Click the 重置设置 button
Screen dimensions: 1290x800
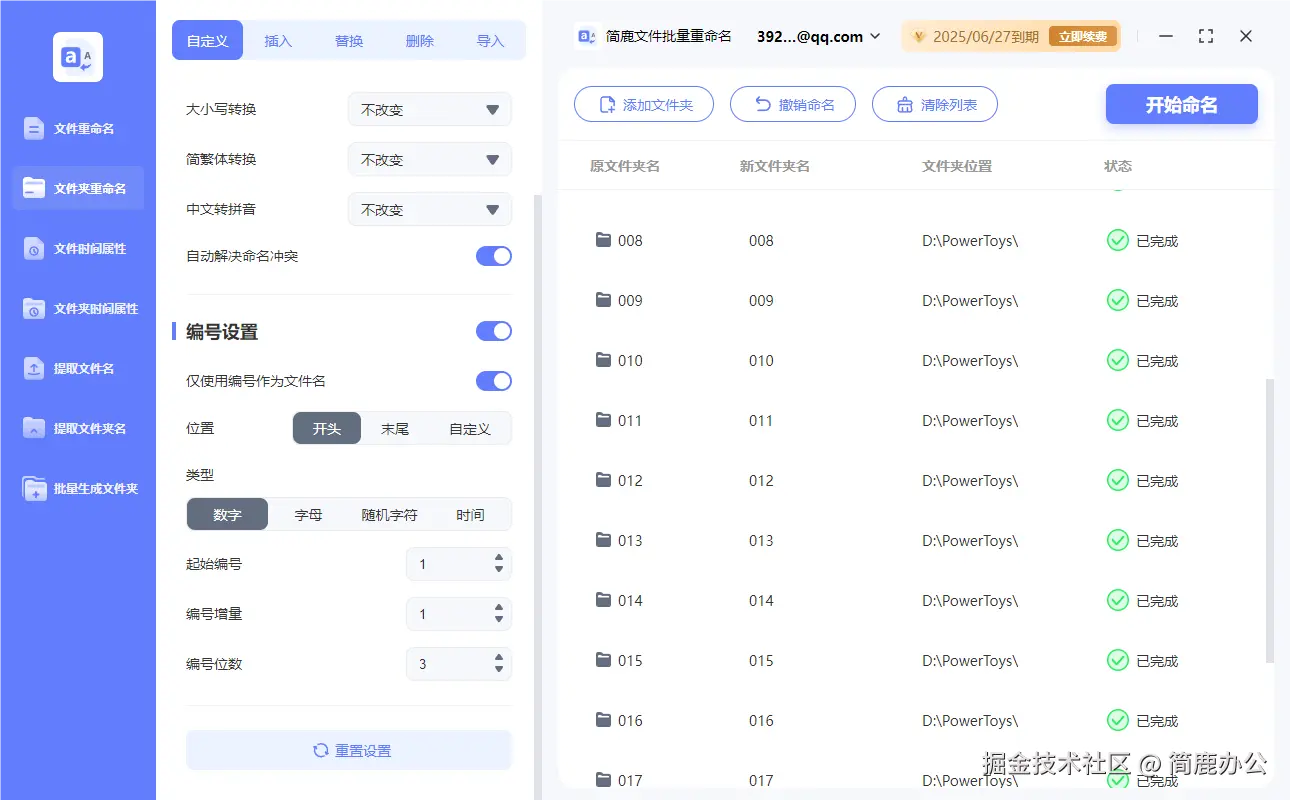point(348,750)
